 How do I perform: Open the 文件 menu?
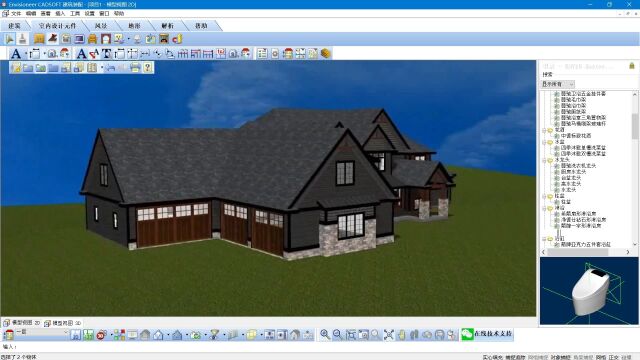click(x=16, y=13)
